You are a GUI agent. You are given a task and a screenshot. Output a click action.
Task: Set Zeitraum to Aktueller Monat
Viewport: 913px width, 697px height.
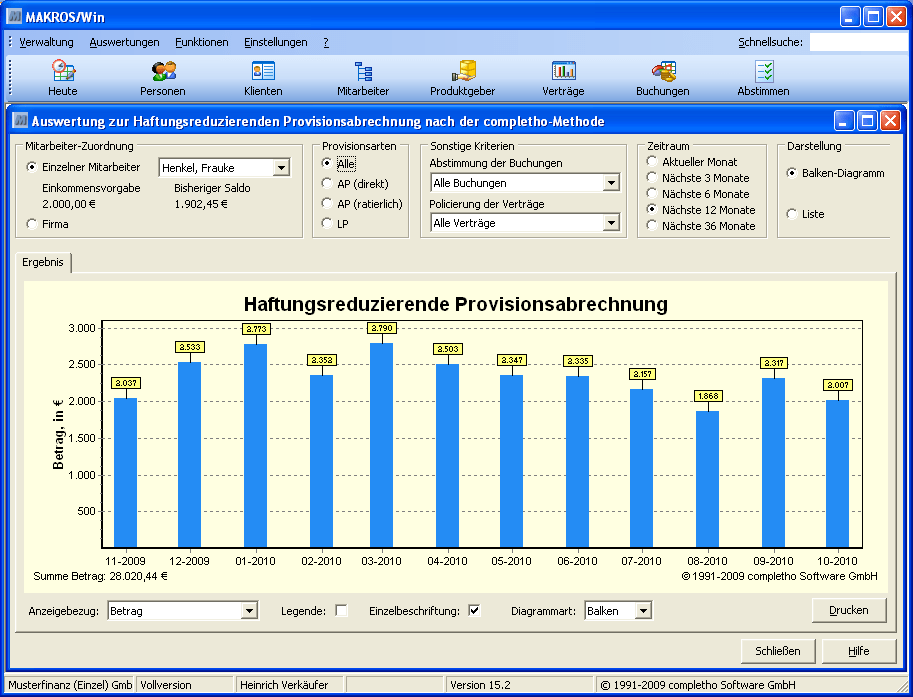652,161
